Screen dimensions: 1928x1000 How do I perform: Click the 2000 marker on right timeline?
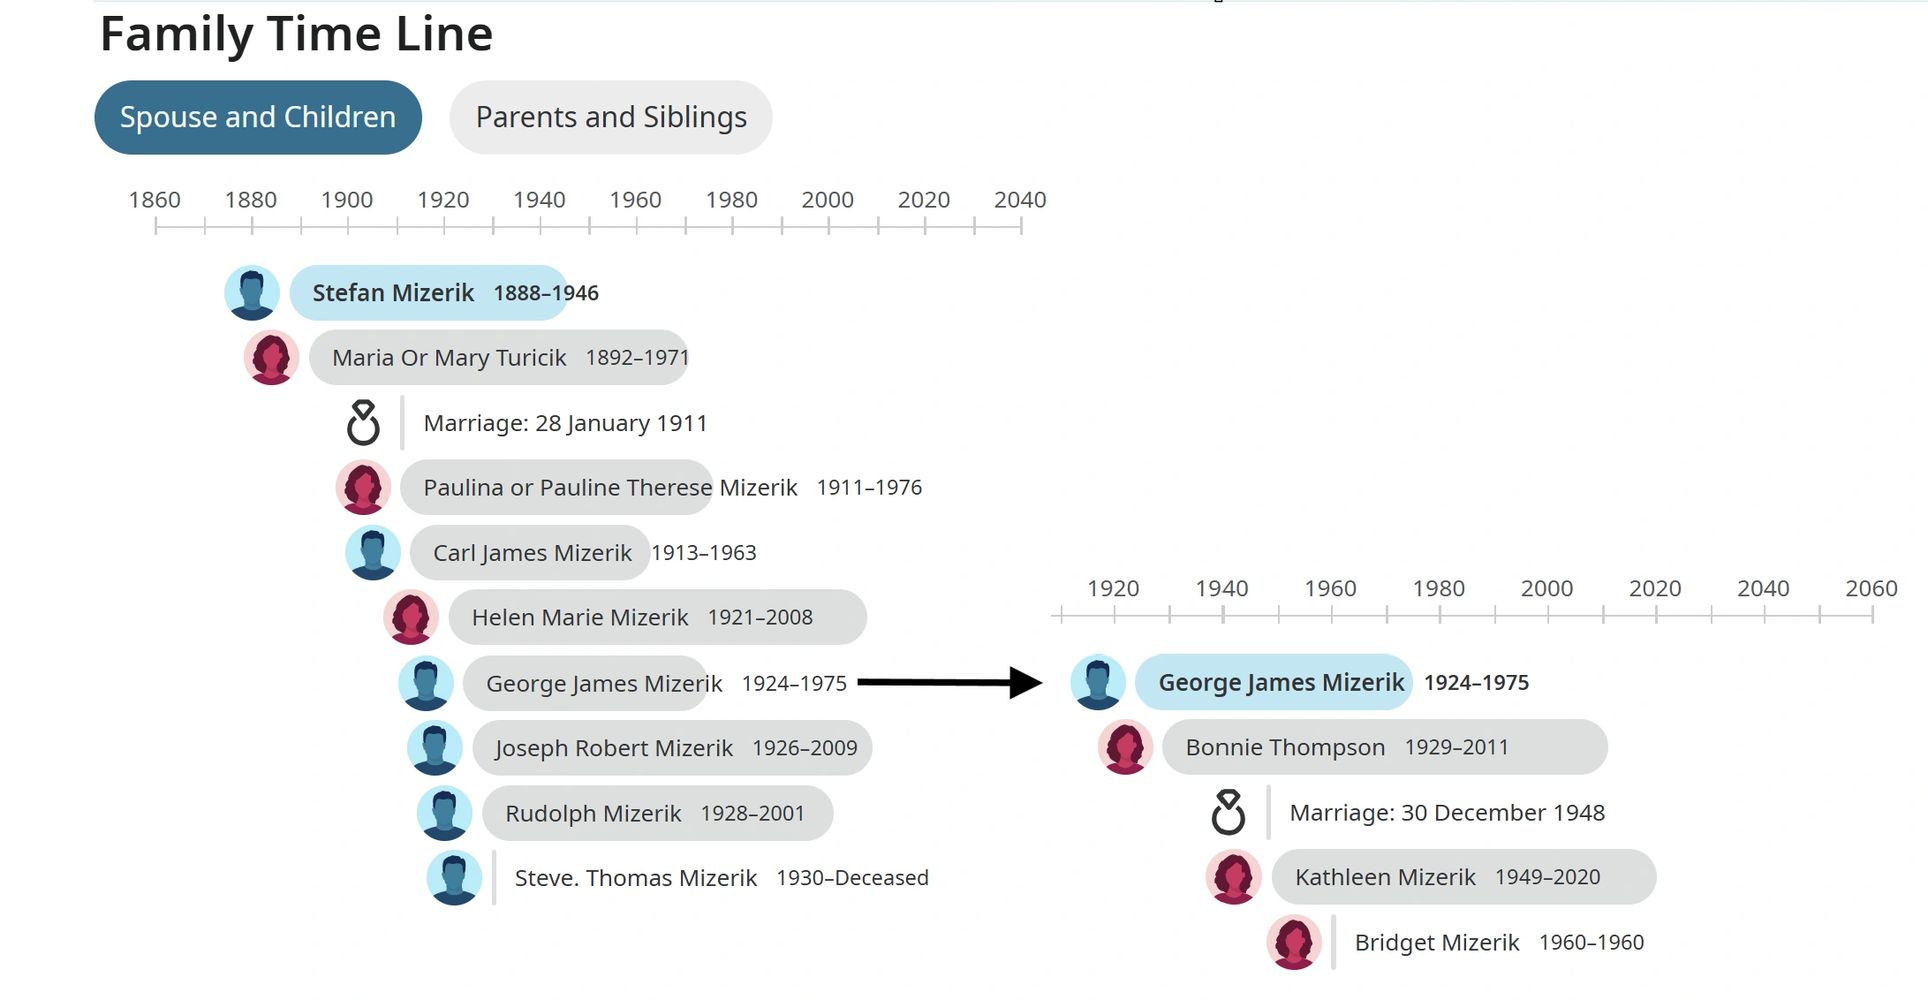(x=1546, y=589)
